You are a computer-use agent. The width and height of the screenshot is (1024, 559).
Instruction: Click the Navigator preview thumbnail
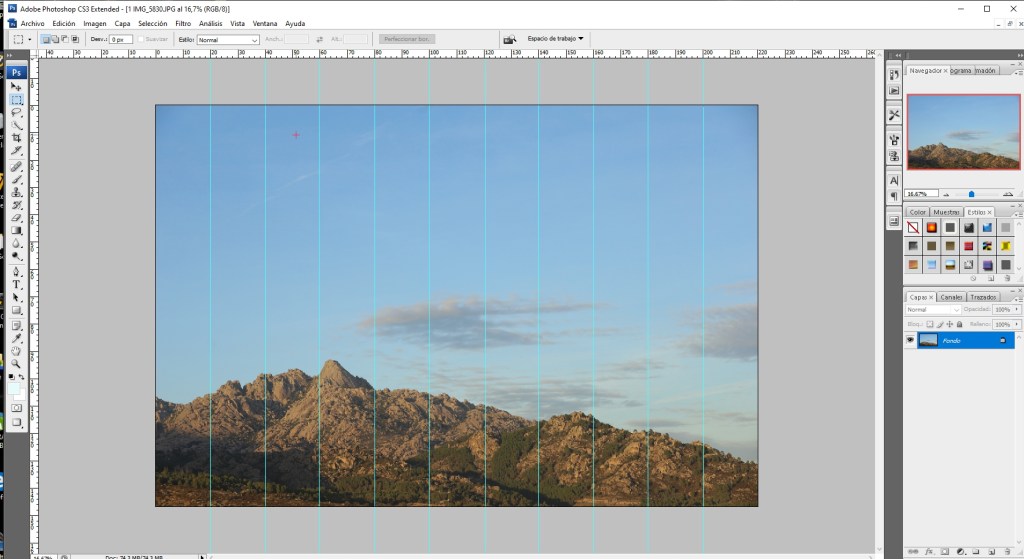click(x=963, y=131)
